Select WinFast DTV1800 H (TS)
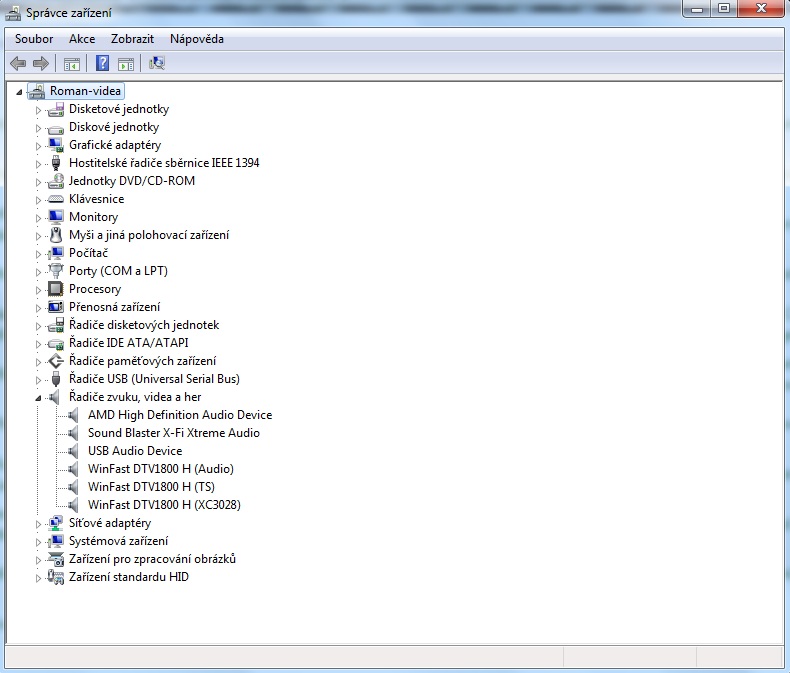This screenshot has width=790, height=673. click(x=151, y=487)
